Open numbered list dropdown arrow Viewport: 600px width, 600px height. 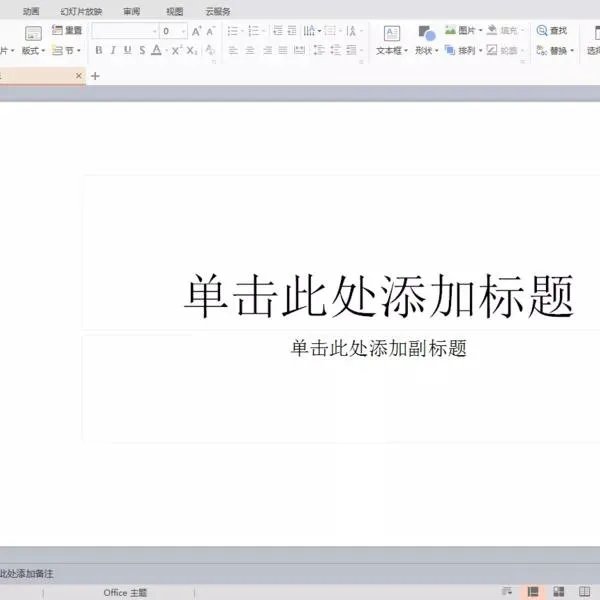click(263, 31)
